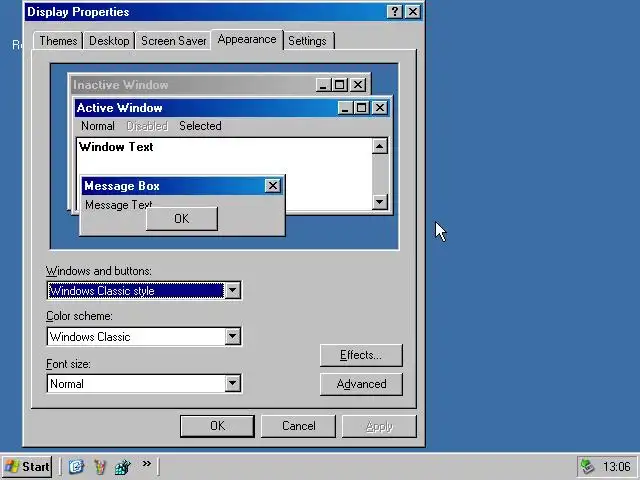
Task: Click the taskbar clock showing 13:06
Action: tap(616, 467)
